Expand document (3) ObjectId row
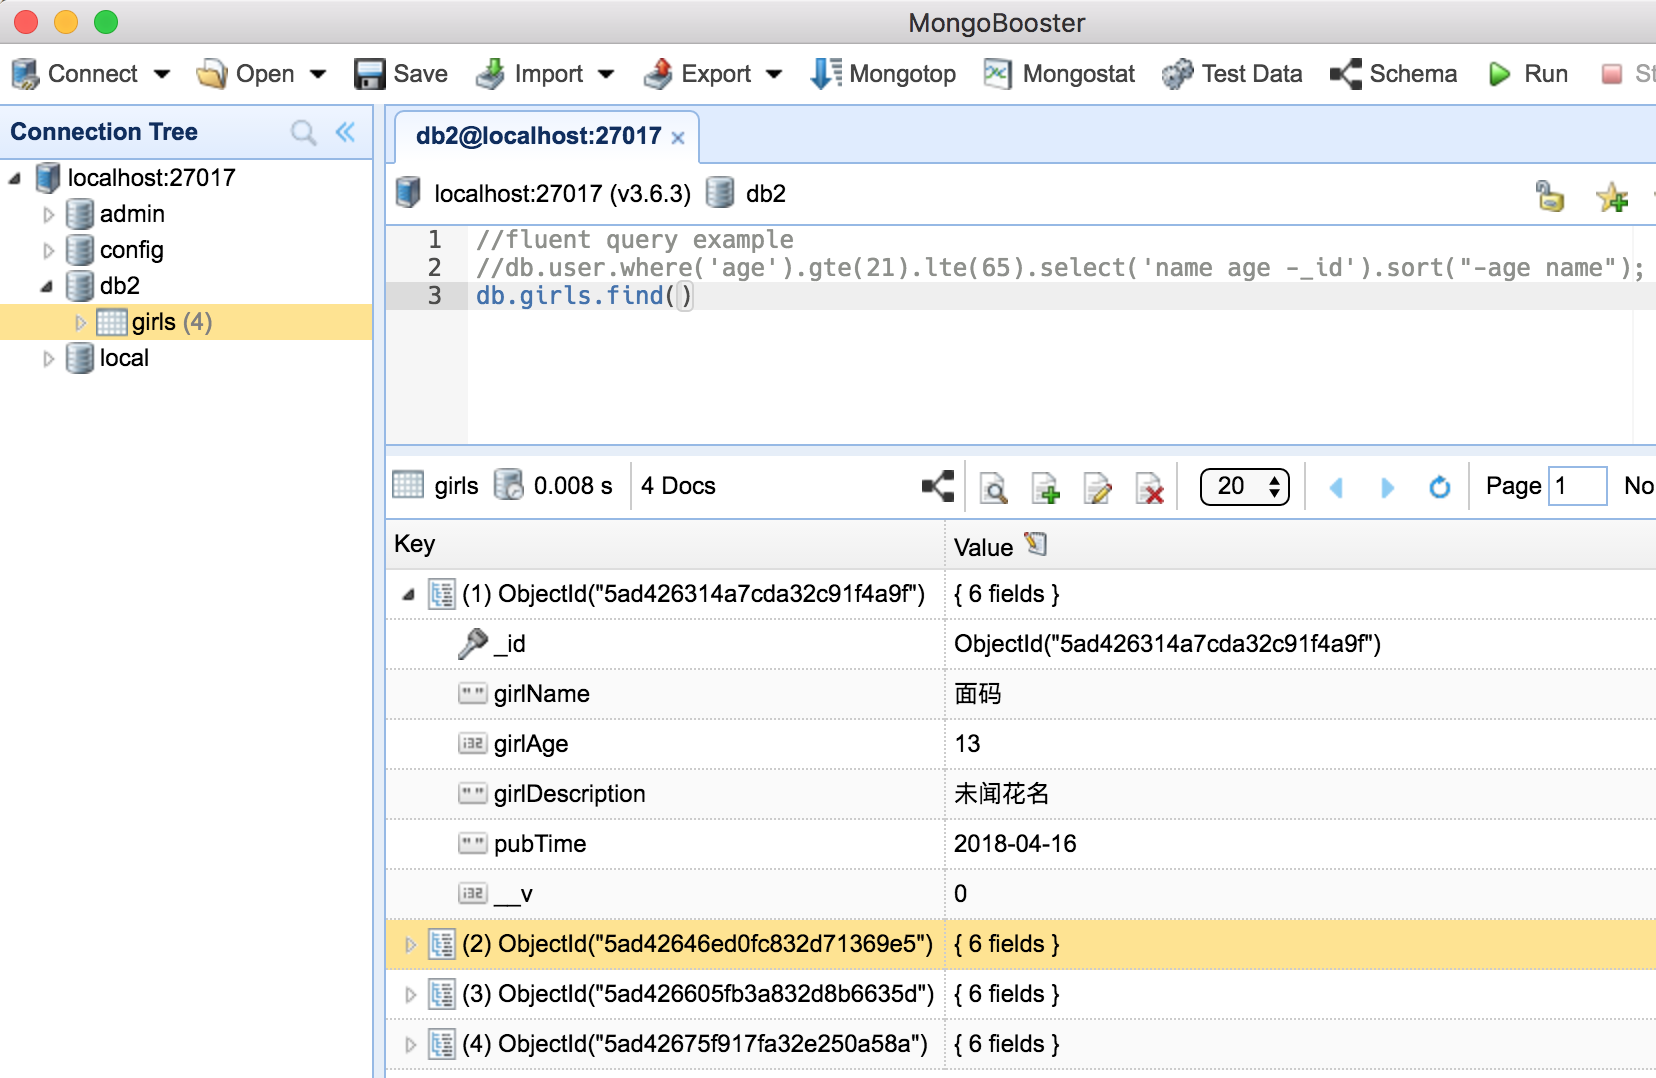Image resolution: width=1656 pixels, height=1078 pixels. [409, 995]
